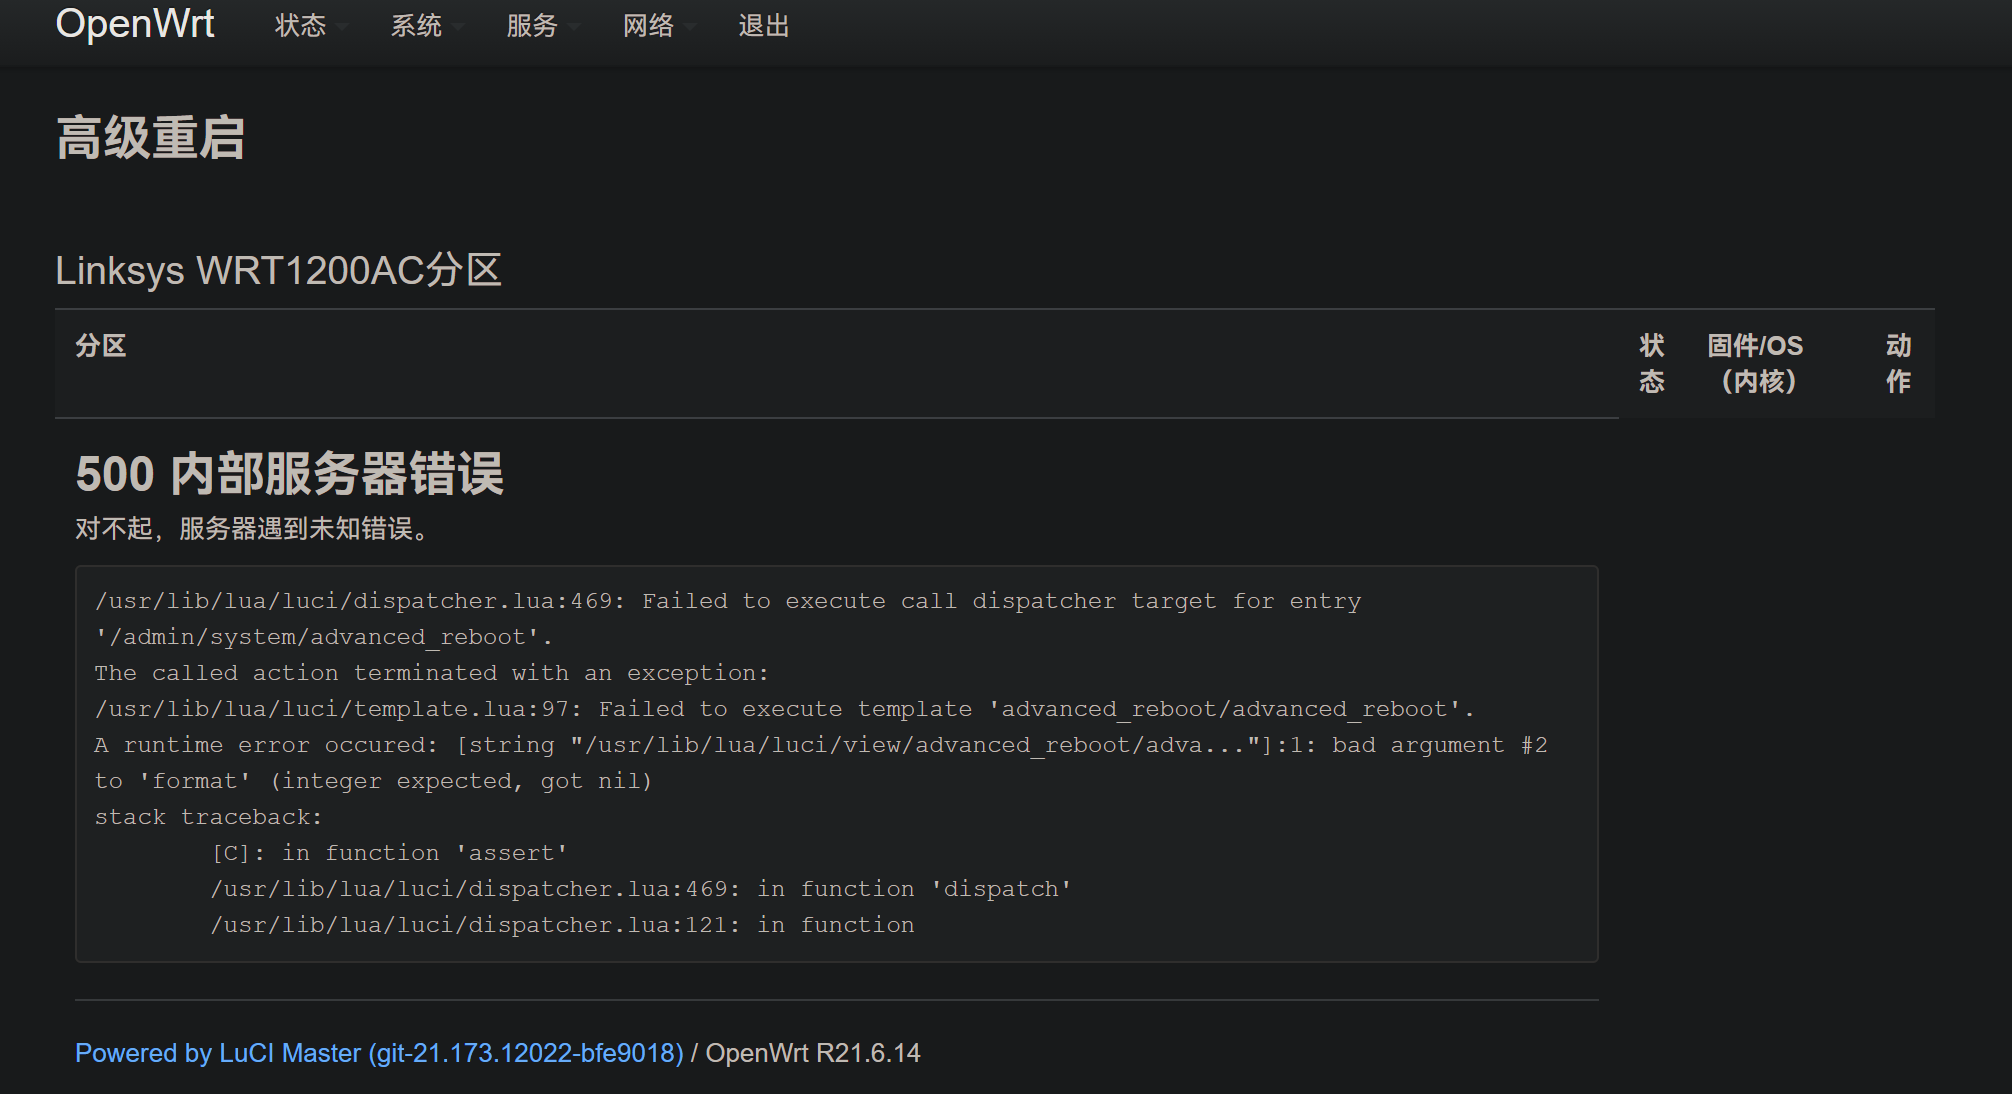Click 退出 to log out
The height and width of the screenshot is (1094, 2012).
(763, 27)
